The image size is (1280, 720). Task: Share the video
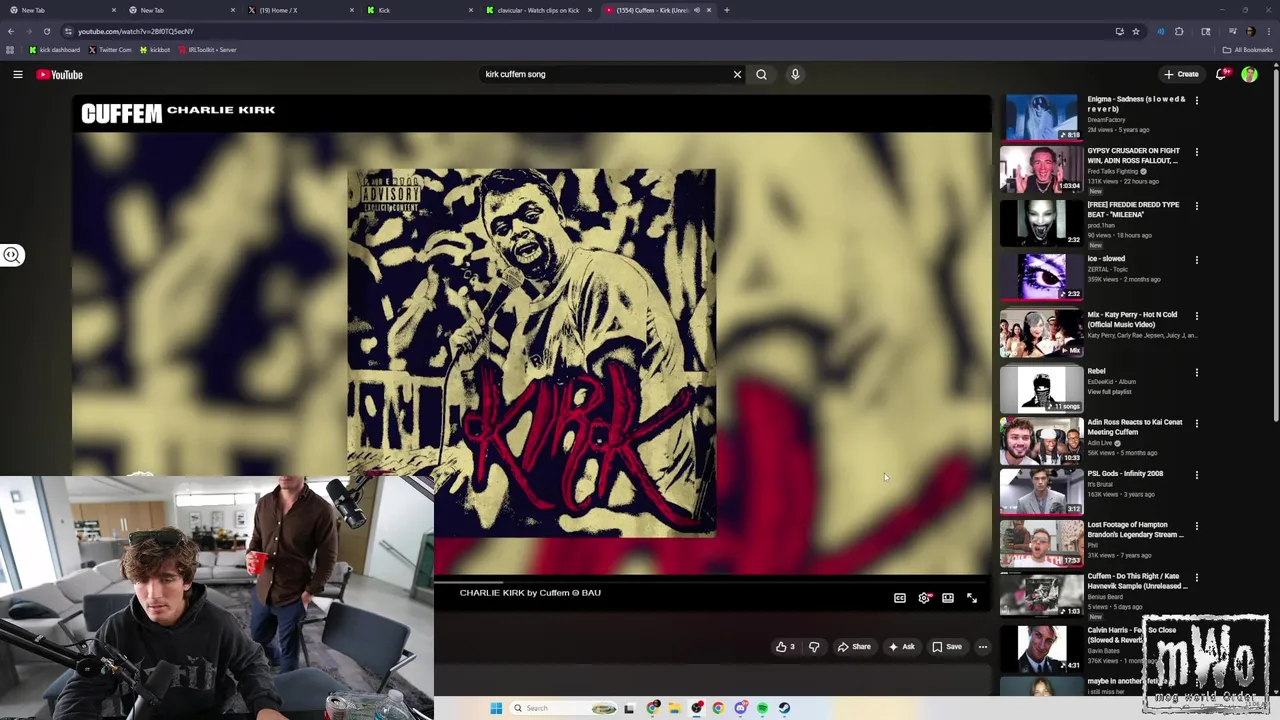(x=854, y=647)
